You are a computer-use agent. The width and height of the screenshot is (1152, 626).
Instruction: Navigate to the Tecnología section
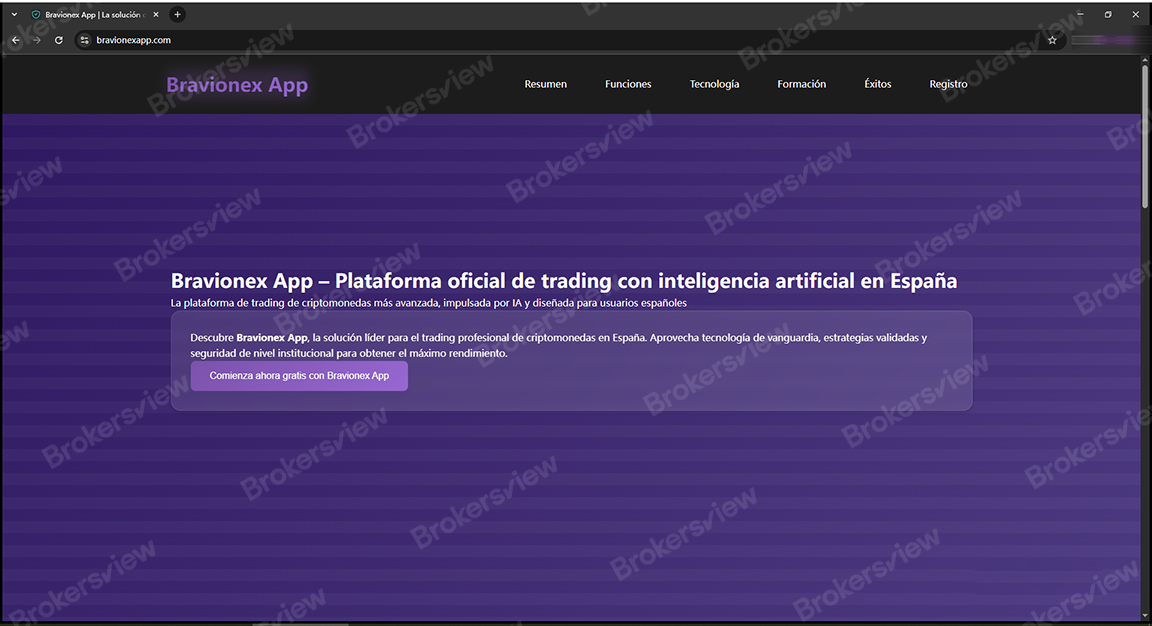714,84
